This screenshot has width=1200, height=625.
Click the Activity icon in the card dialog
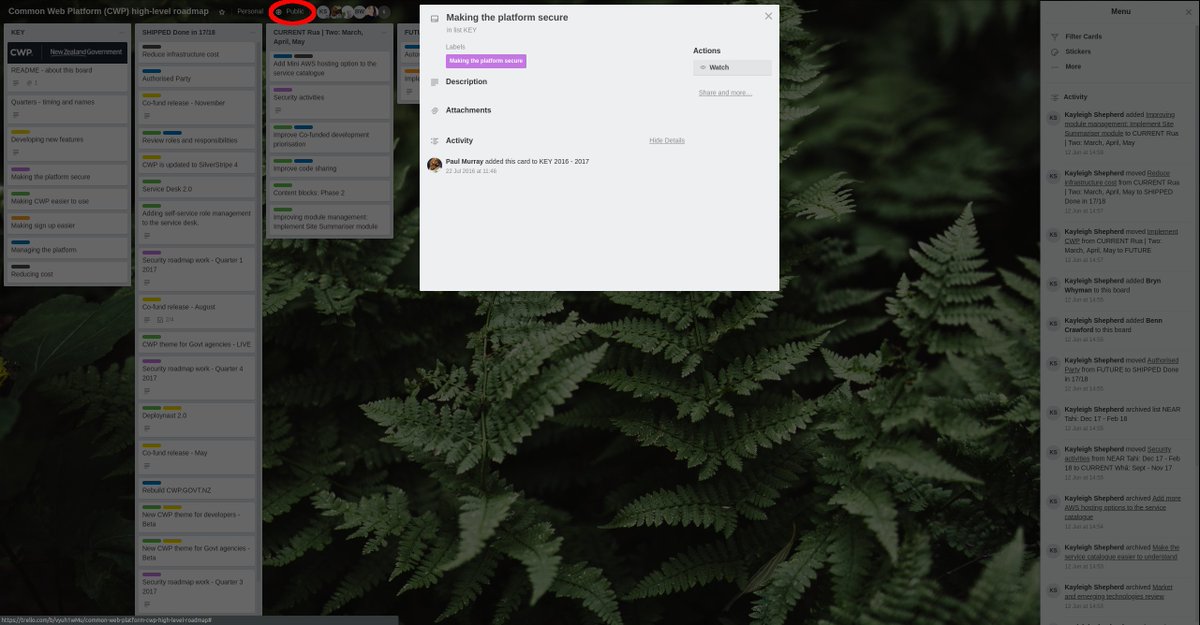click(434, 141)
